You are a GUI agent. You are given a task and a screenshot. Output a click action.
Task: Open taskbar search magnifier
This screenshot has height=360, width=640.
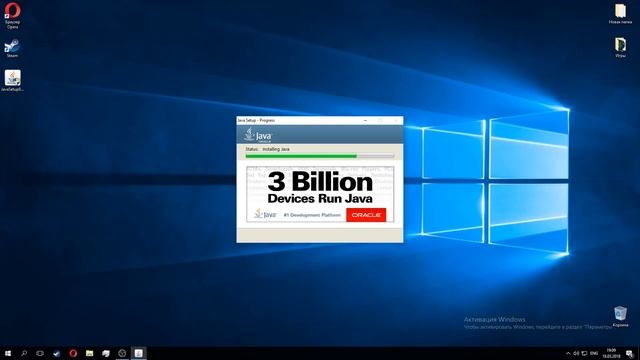click(24, 353)
